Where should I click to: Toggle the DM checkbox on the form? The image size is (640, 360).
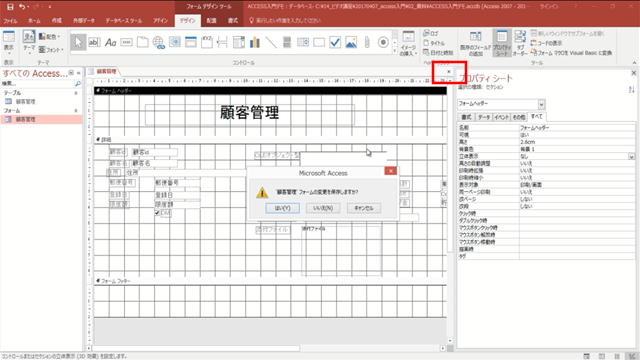coord(158,213)
